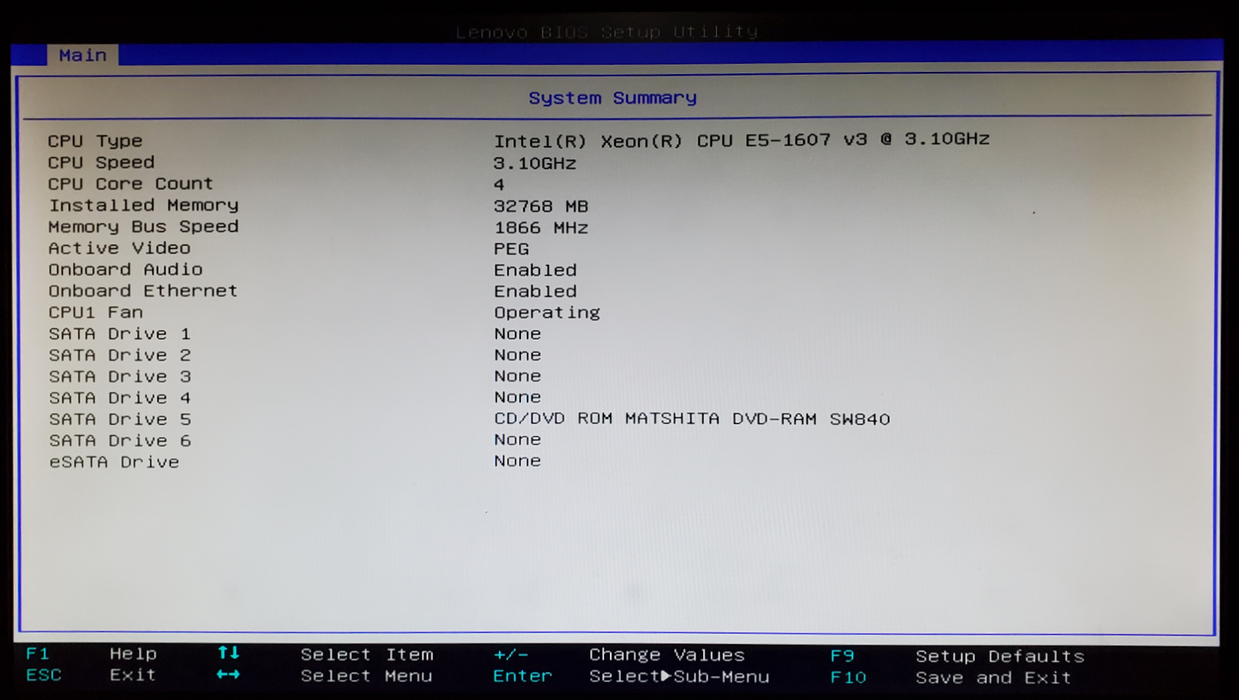1239x700 pixels.
Task: Click the core count value 4
Action: [x=499, y=185]
